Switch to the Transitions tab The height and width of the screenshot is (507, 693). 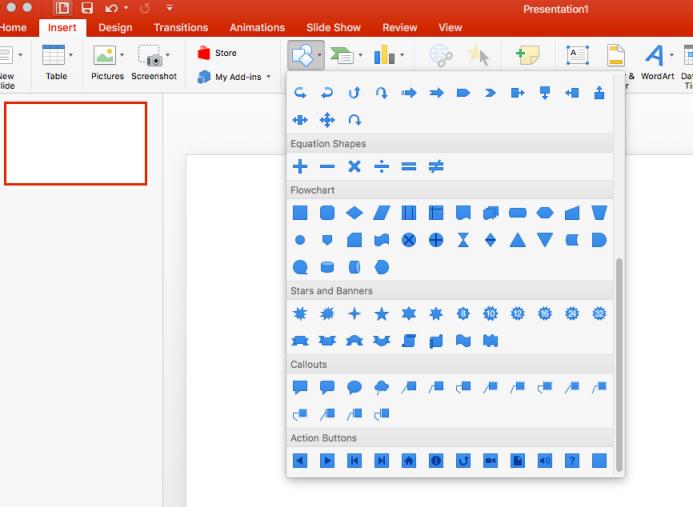tap(181, 27)
